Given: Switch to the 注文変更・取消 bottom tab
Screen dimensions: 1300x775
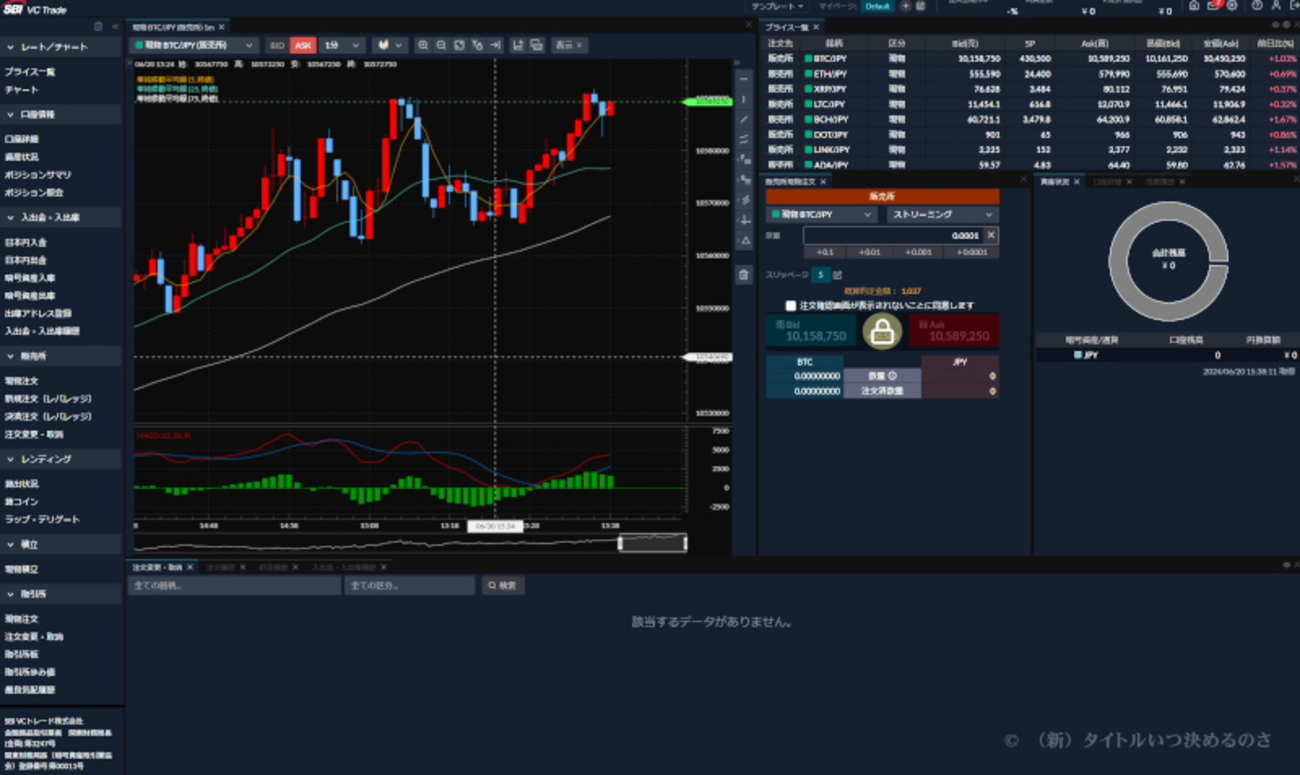Looking at the screenshot, I should click(157, 567).
